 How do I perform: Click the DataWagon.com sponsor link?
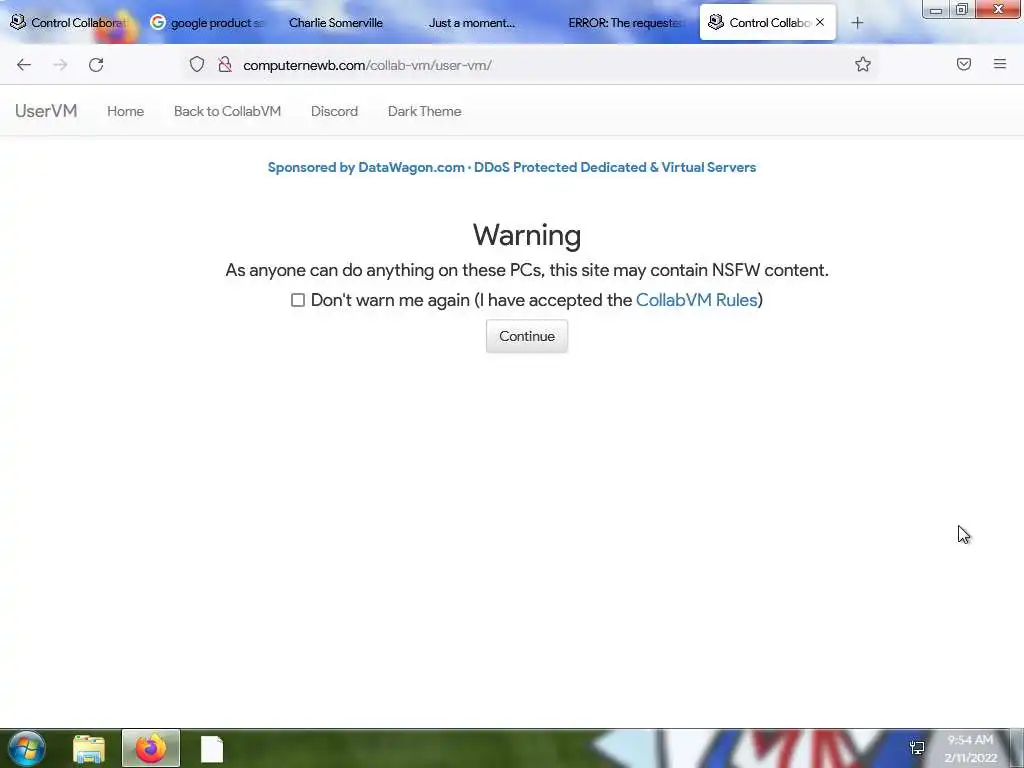point(512,167)
